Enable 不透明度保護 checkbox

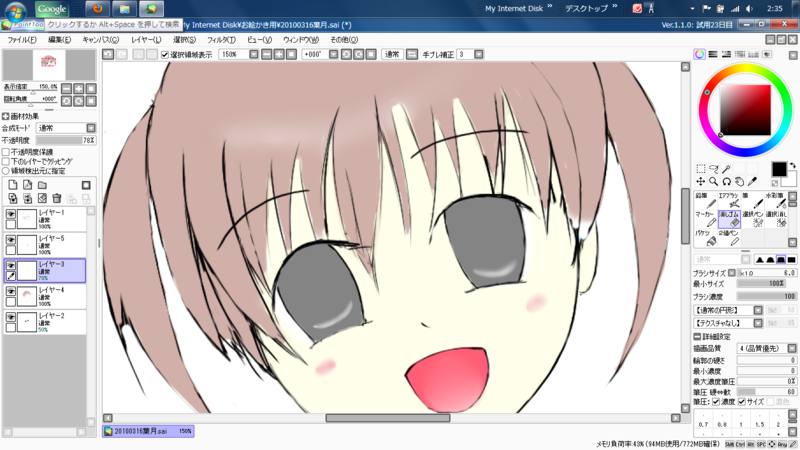(6, 152)
